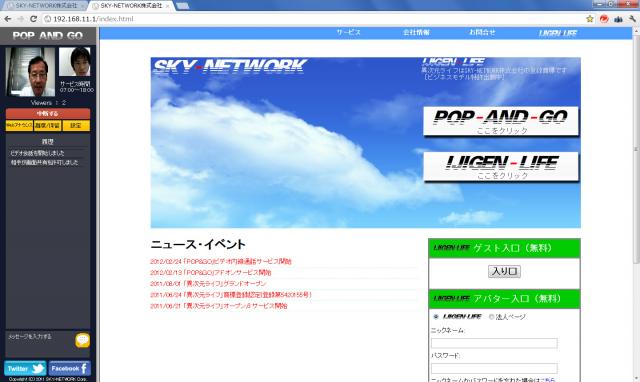Open 会社情報 in the top navigation
Viewport: 640px width, 382px height.
point(416,32)
